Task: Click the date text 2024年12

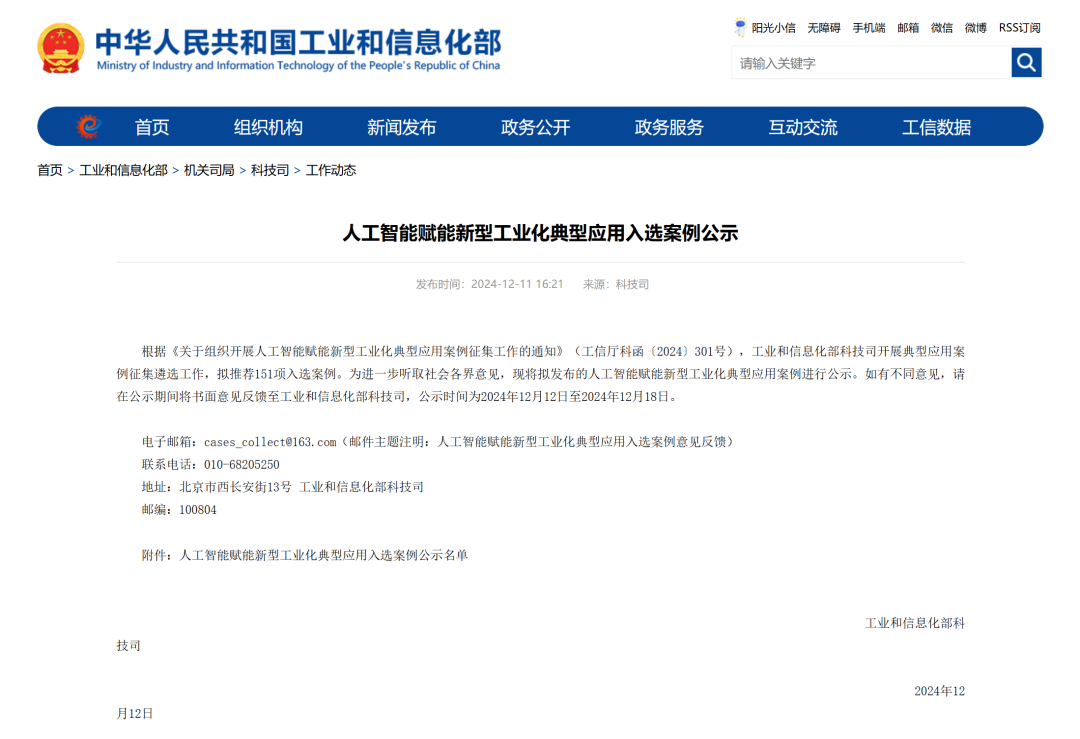Action: coord(939,691)
